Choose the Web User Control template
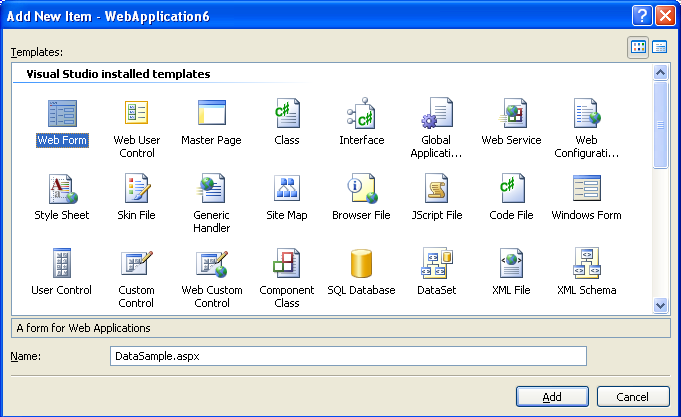Screen dimensions: 681x417 click(136, 113)
